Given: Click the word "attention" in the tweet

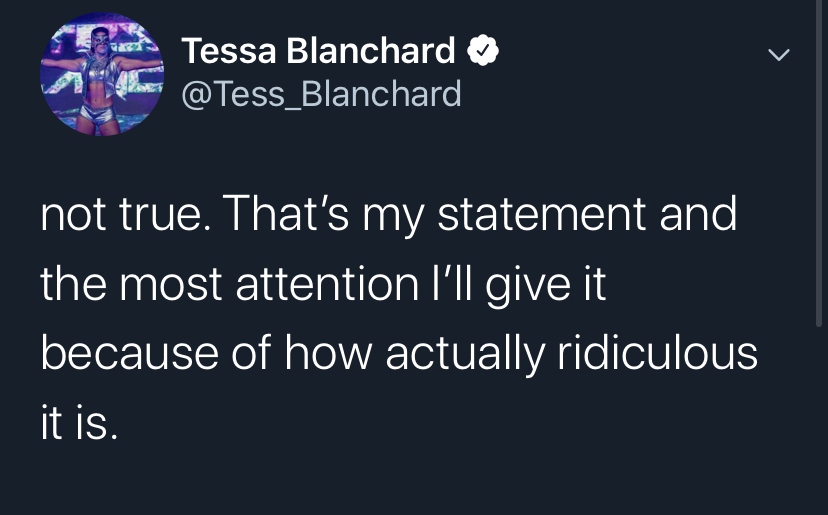Looking at the screenshot, I should point(327,284).
